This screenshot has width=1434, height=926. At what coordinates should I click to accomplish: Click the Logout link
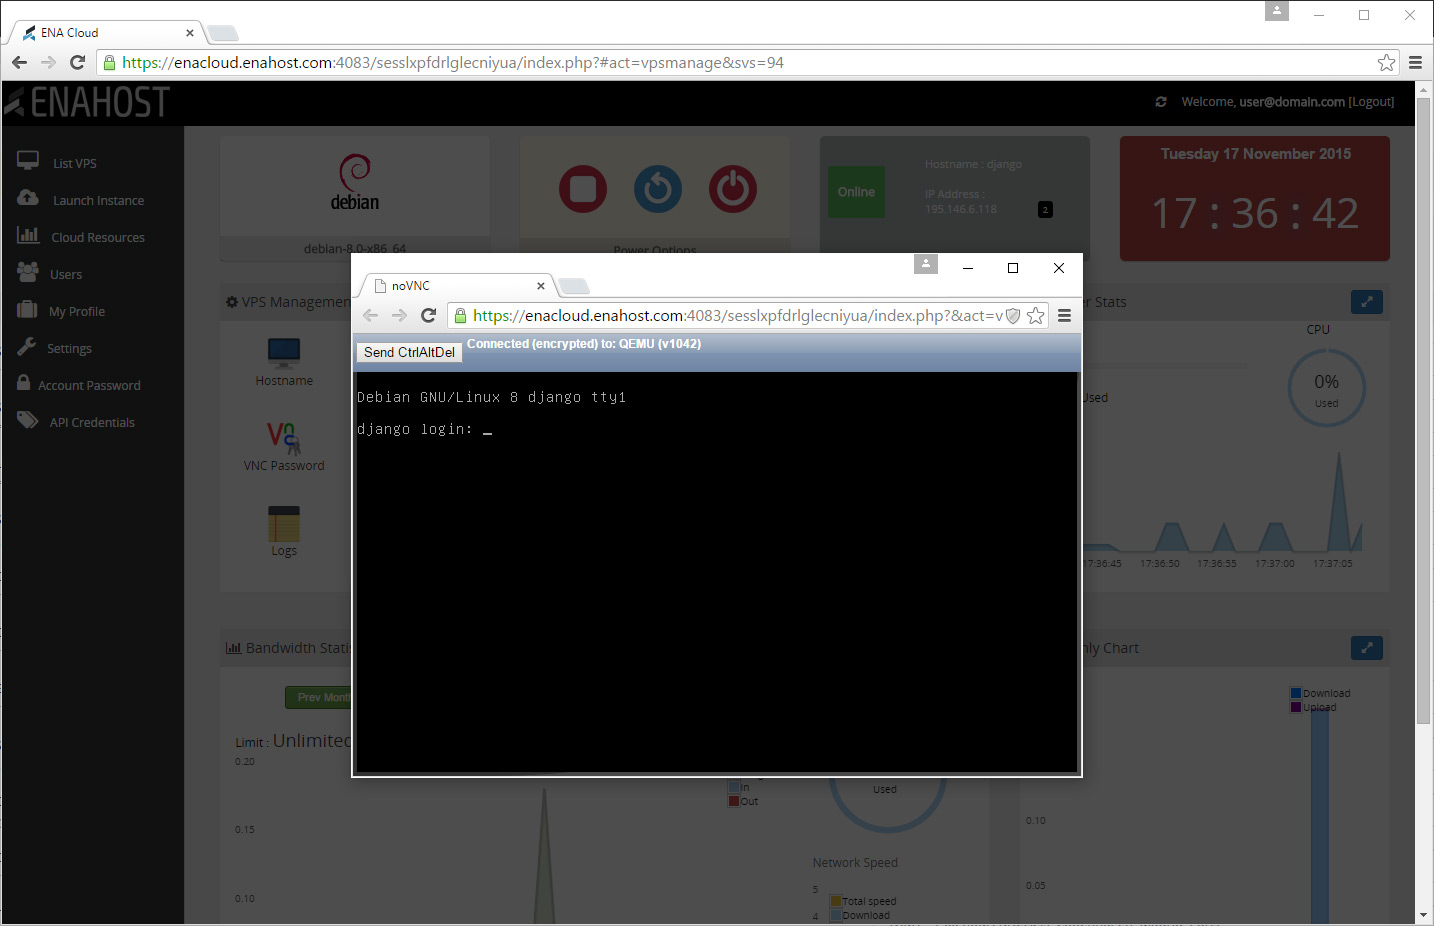coord(1371,102)
